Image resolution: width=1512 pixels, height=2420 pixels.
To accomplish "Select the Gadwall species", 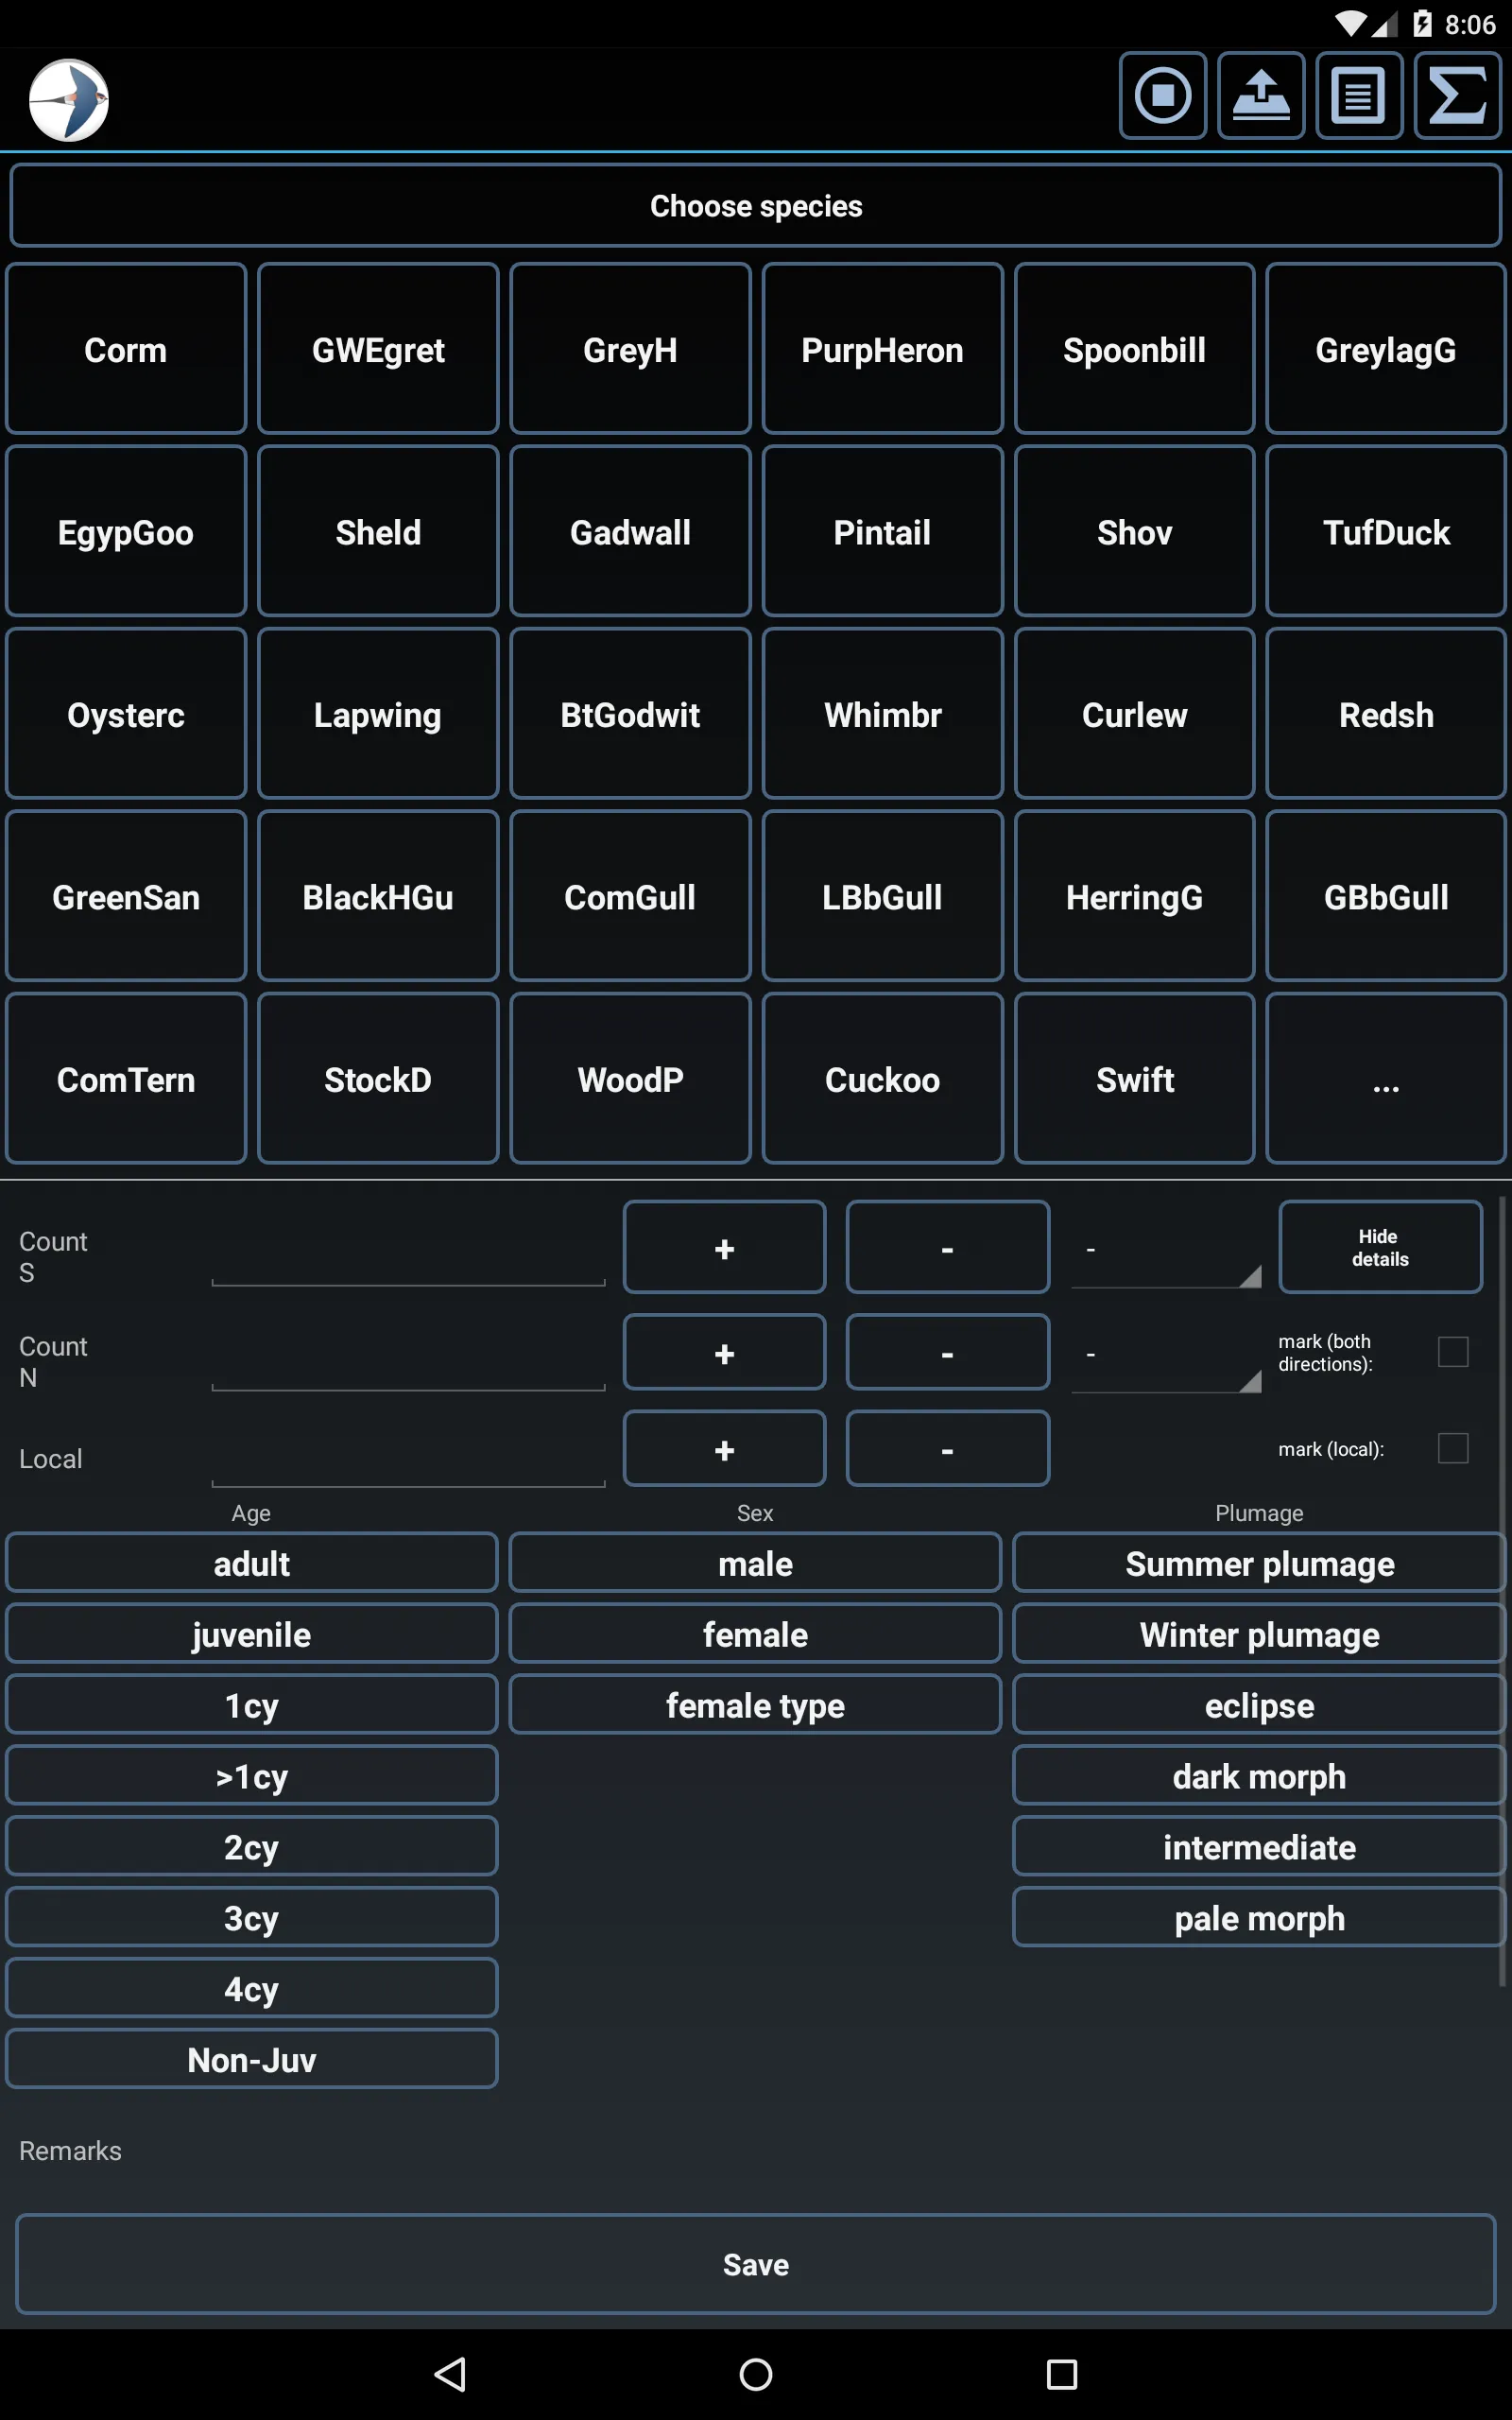I will tap(630, 531).
